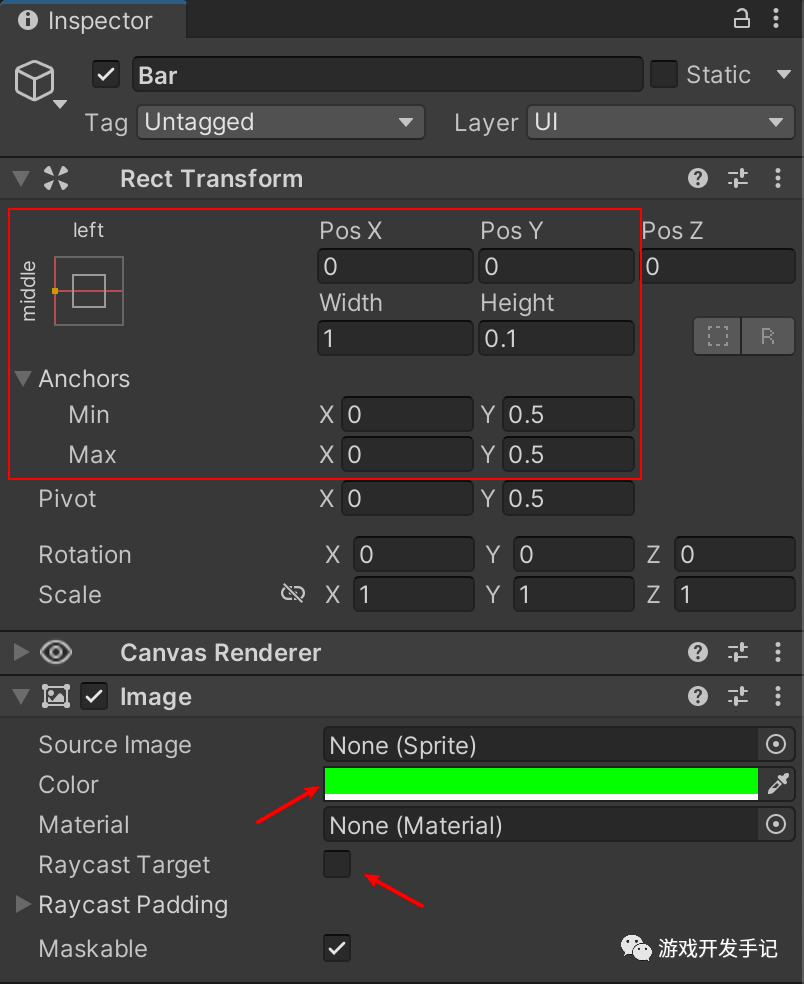Click the Rotation X field
This screenshot has width=804, height=984.
pyautogui.click(x=414, y=554)
